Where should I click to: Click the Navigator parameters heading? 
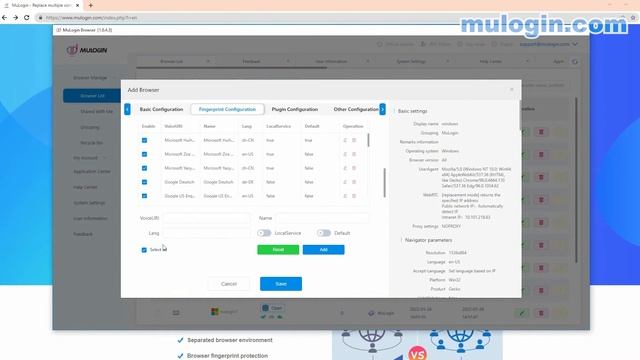[x=428, y=240]
